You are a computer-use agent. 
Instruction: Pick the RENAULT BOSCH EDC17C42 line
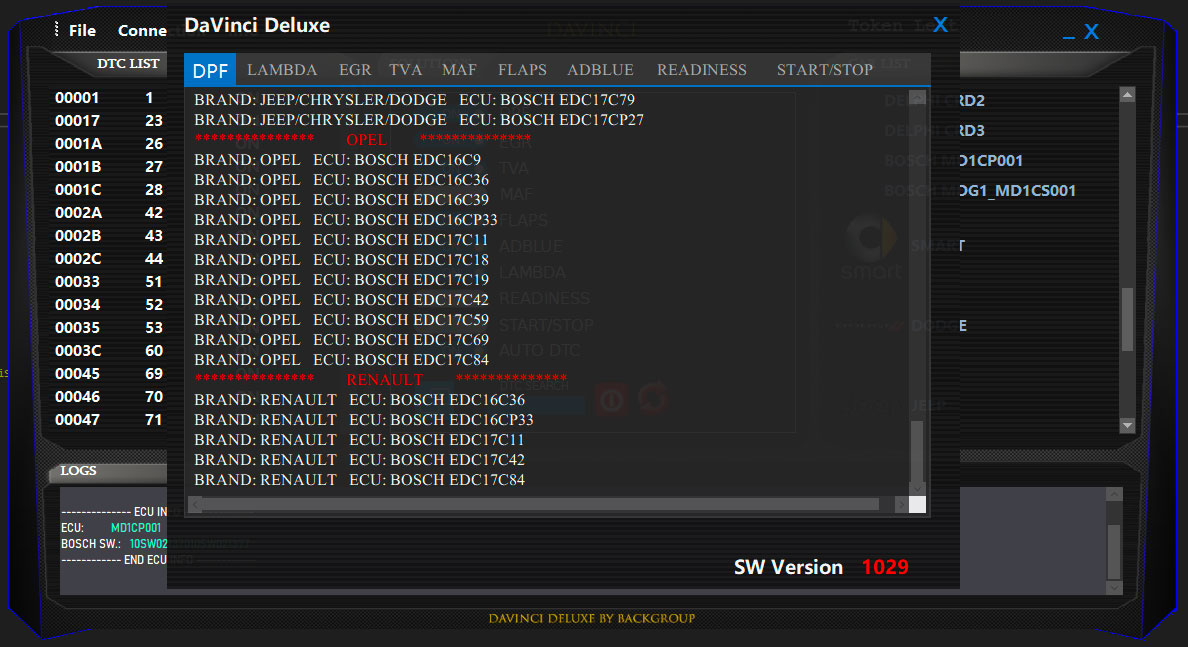[360, 460]
